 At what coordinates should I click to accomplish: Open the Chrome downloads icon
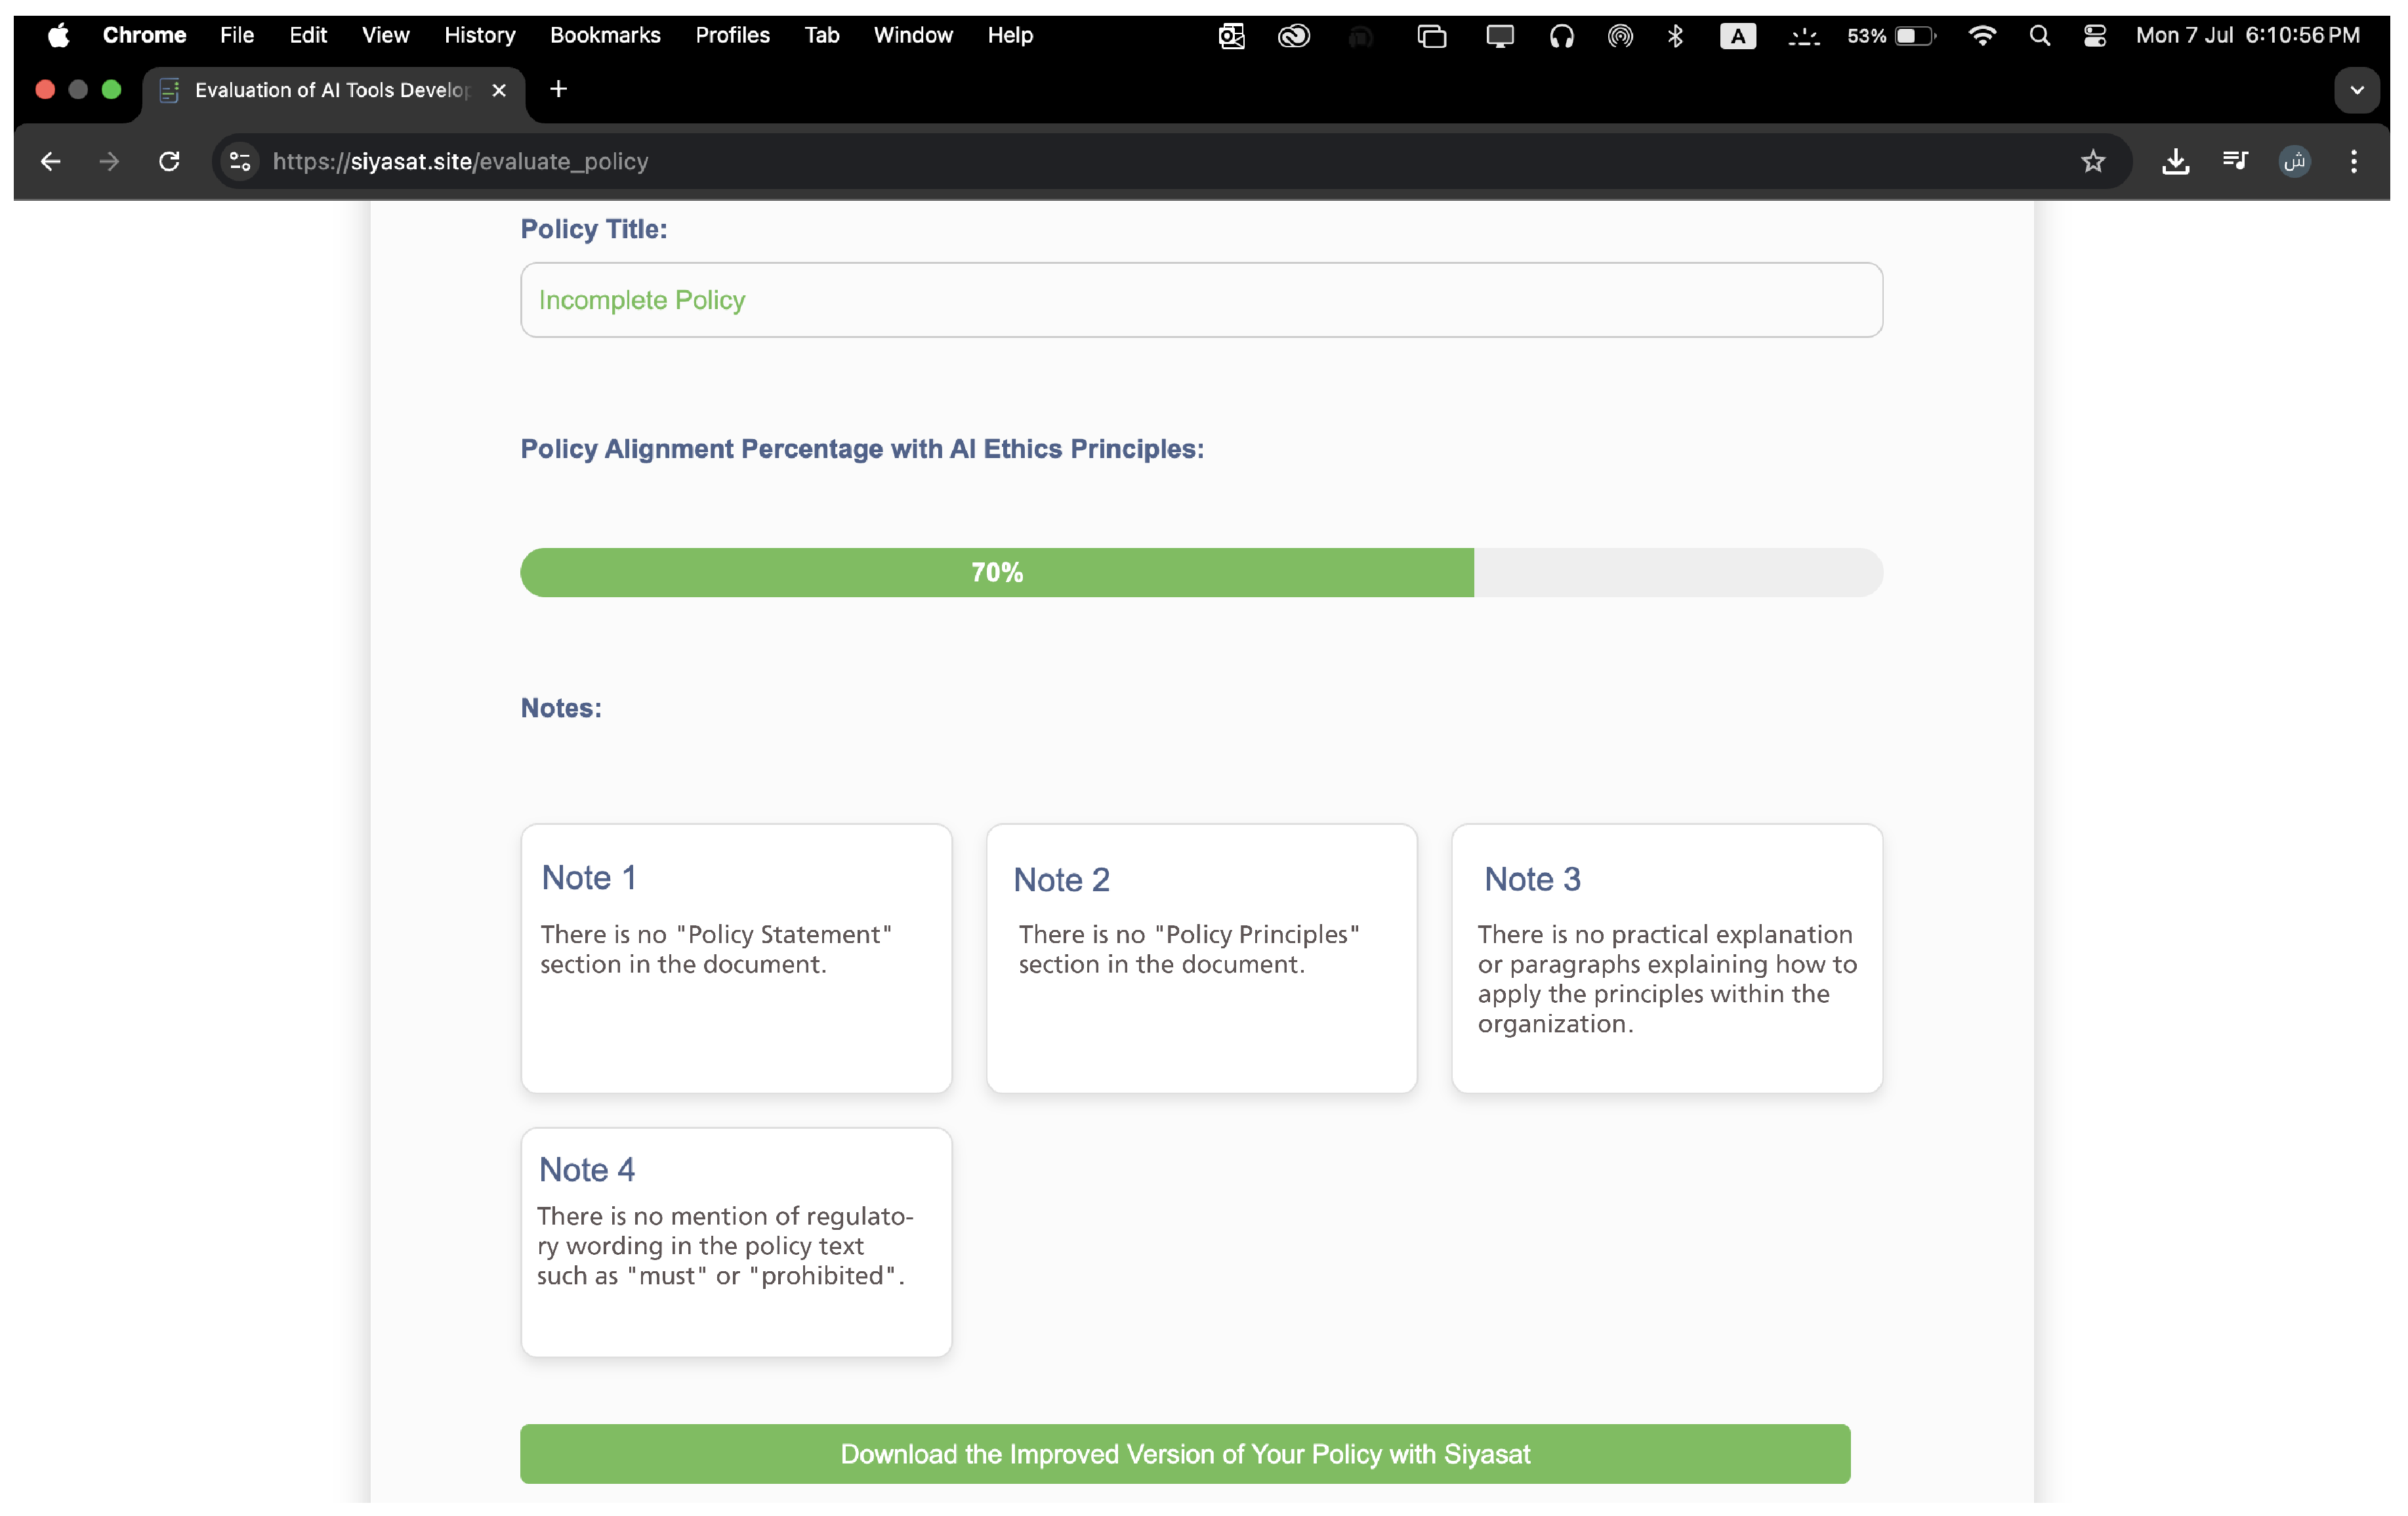tap(2175, 161)
